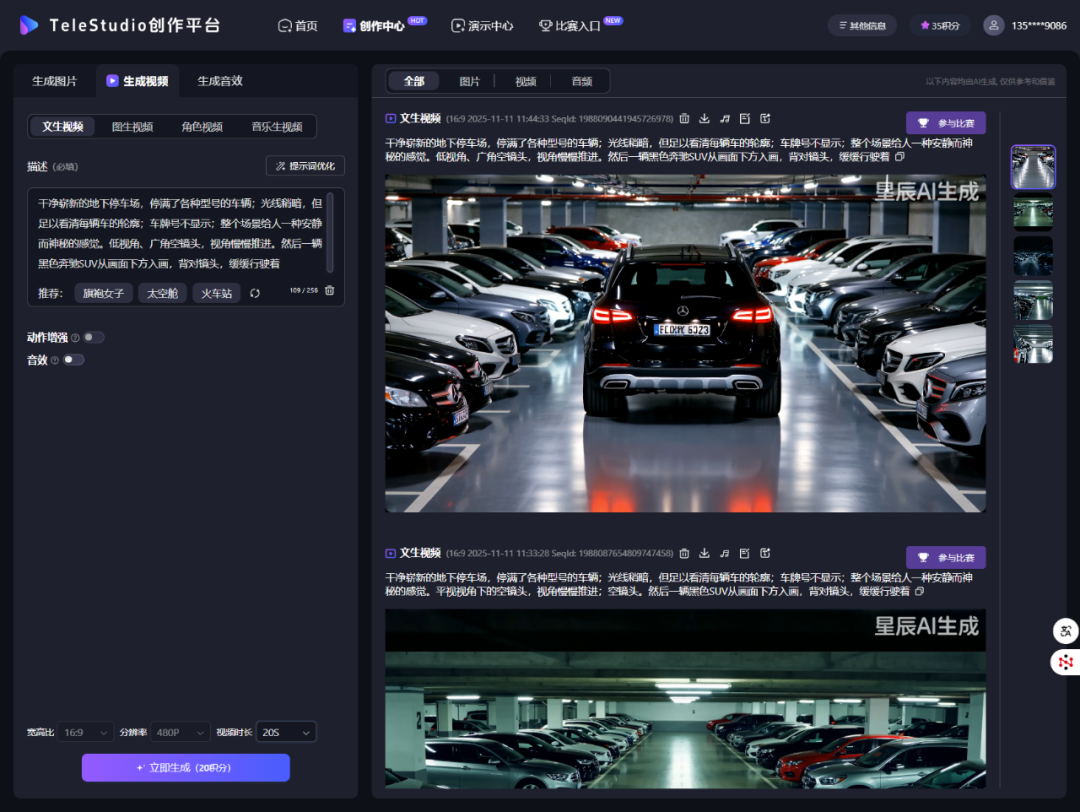Go to 演示中心 in the top navigation
Viewport: 1080px width, 812px height.
[x=482, y=26]
